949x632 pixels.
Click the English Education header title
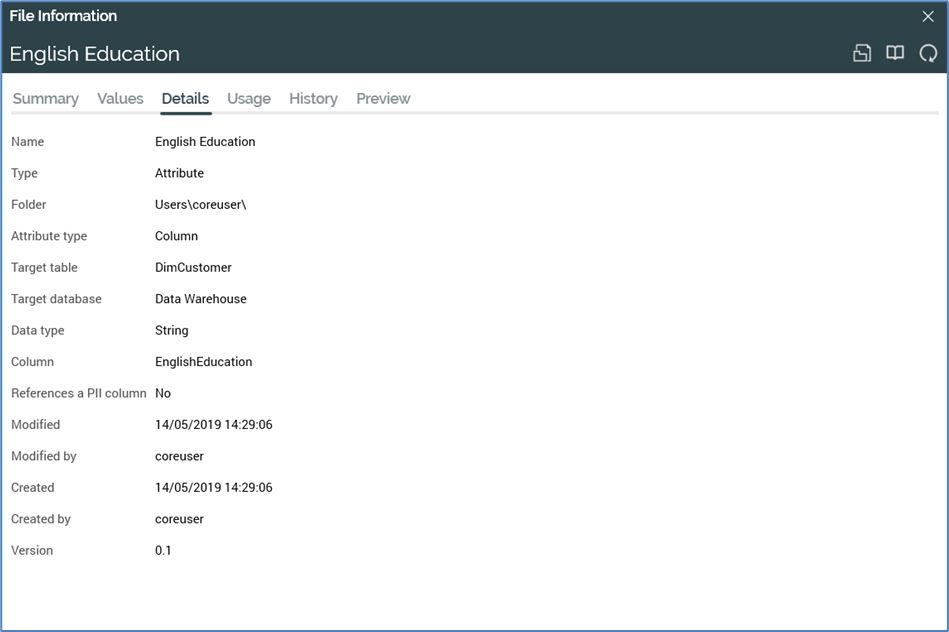[95, 54]
